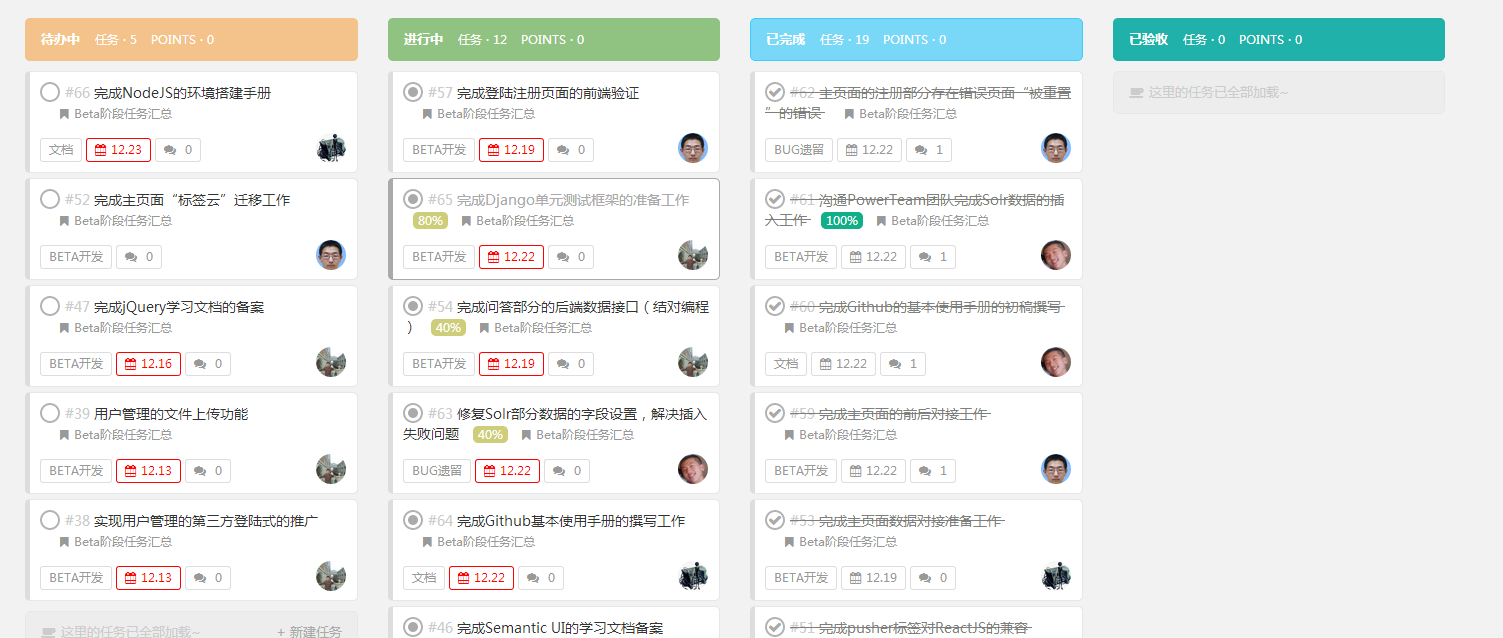Open the 1 comment on task #61
Screen dimensions: 1503x638
tap(933, 257)
